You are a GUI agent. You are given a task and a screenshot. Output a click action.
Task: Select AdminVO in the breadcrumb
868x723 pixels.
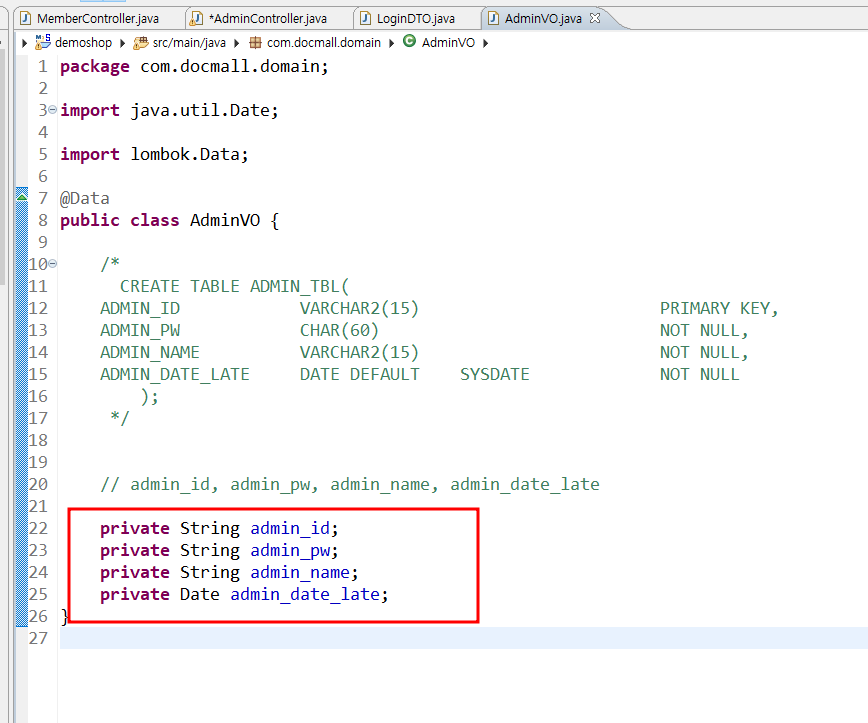pos(448,43)
